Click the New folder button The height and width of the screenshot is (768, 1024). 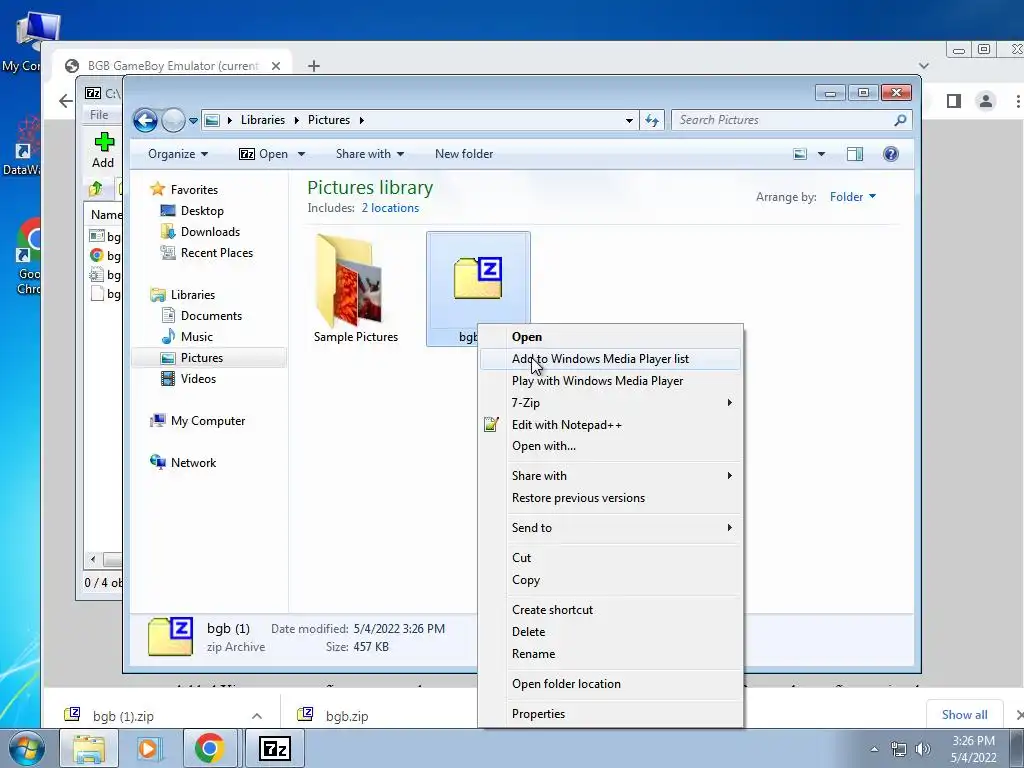464,154
